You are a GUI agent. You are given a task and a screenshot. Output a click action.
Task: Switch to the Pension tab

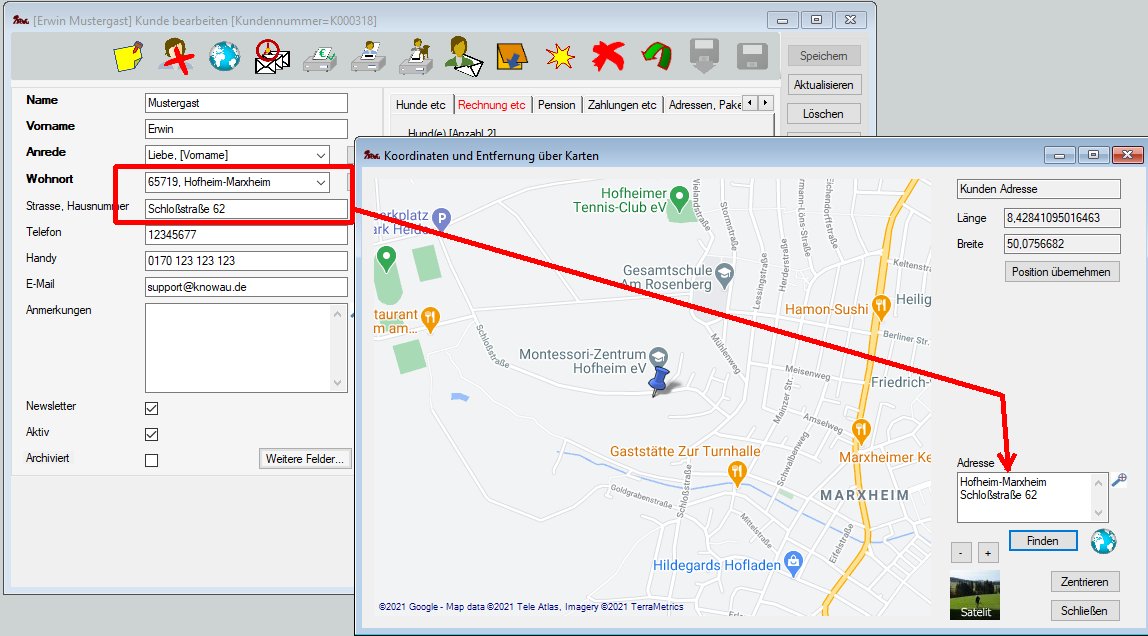pos(556,105)
